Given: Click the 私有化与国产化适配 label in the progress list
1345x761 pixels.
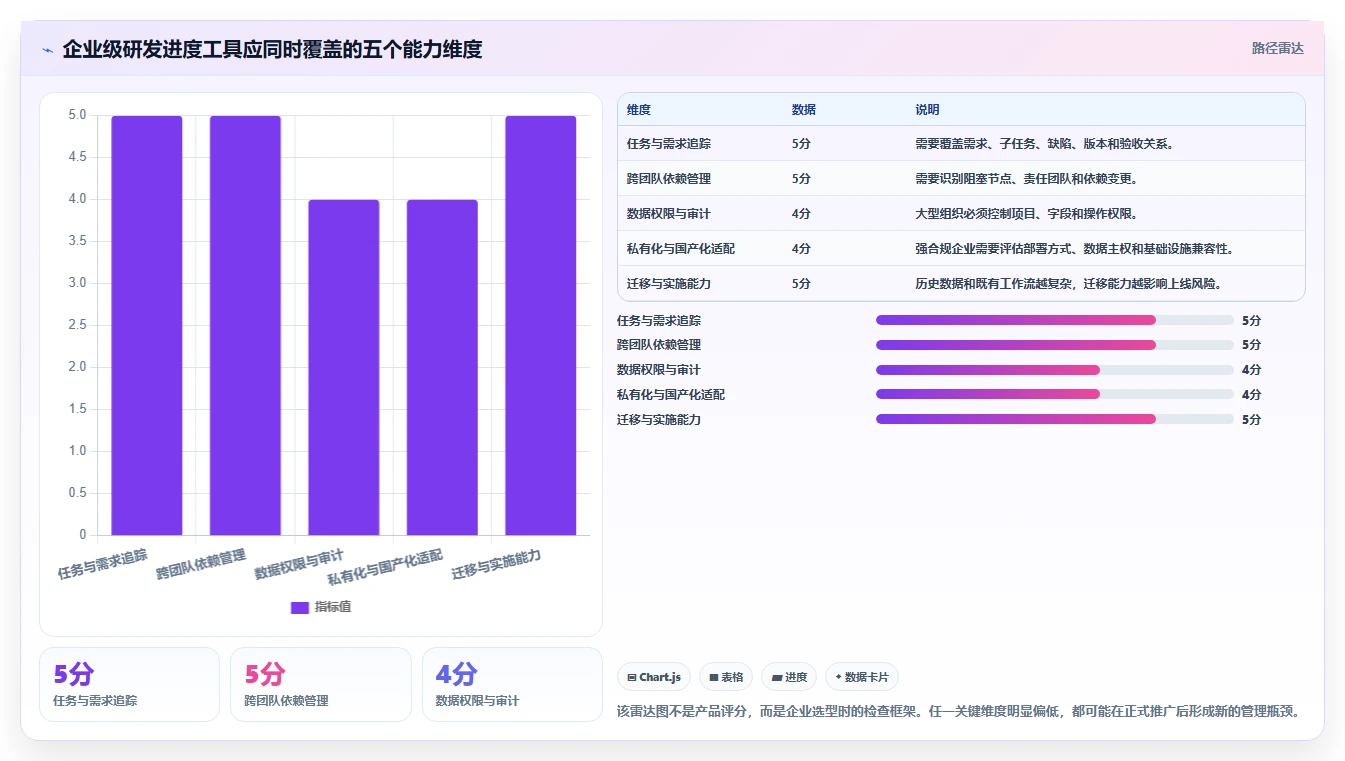Looking at the screenshot, I should pyautogui.click(x=671, y=395).
